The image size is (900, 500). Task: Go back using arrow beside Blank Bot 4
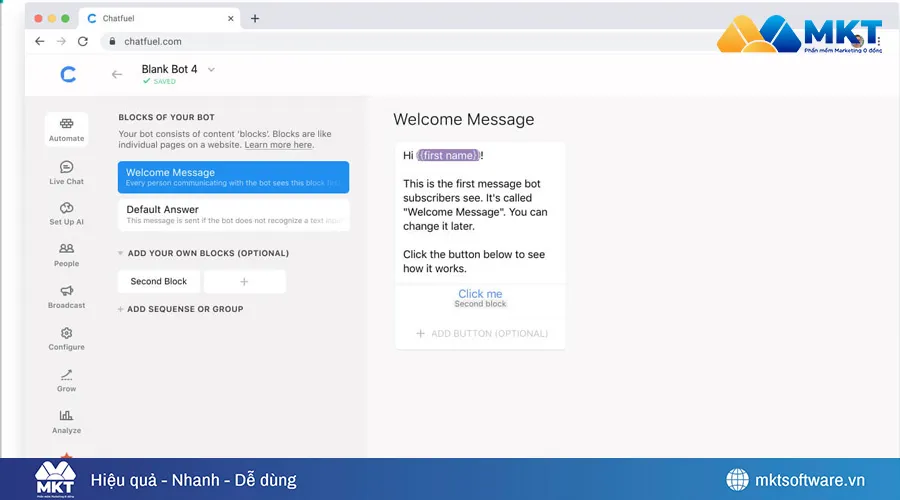[117, 74]
